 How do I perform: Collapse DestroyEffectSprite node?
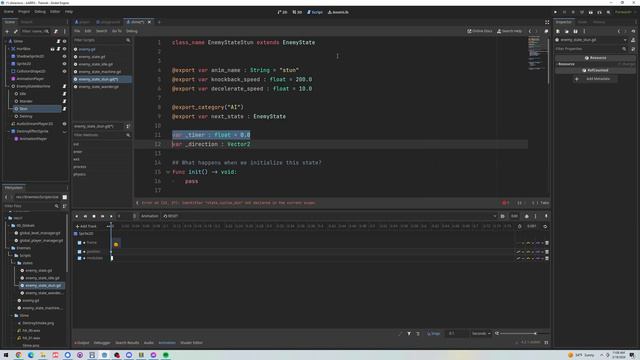tap(9, 131)
